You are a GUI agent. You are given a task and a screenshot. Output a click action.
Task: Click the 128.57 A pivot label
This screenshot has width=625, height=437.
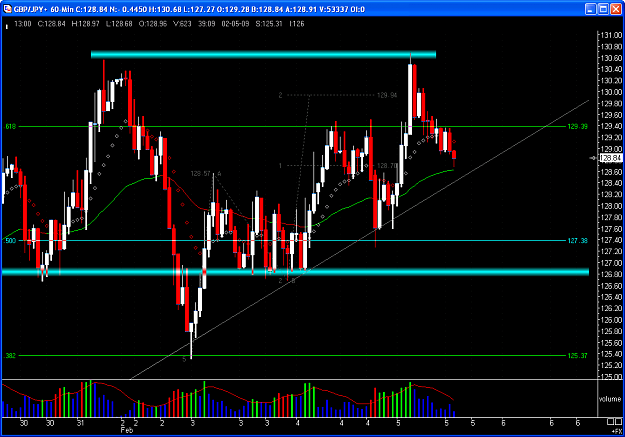click(x=206, y=174)
